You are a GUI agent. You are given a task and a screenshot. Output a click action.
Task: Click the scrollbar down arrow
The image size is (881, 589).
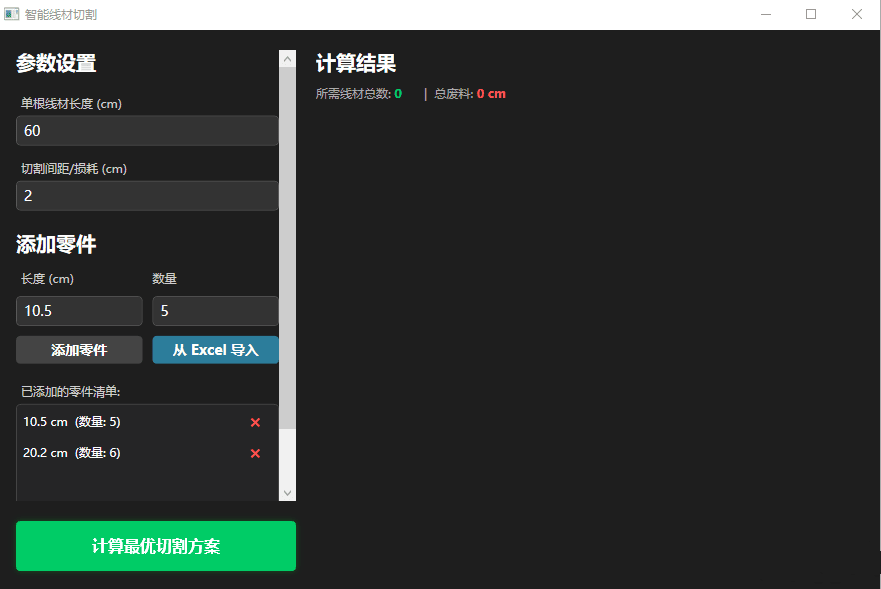click(x=288, y=492)
